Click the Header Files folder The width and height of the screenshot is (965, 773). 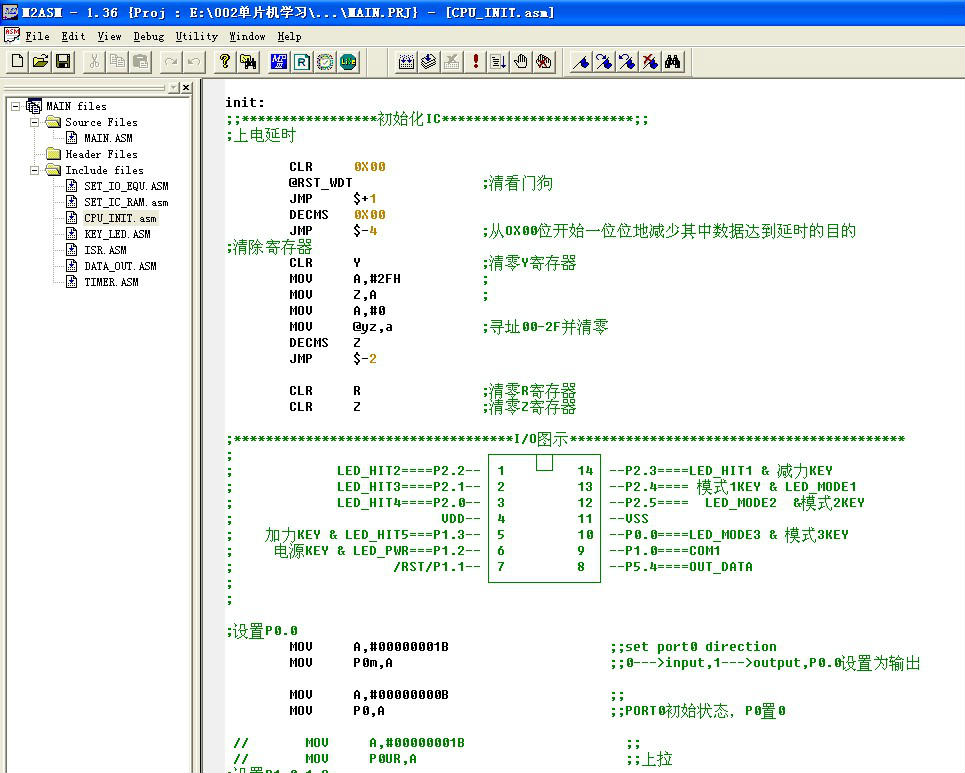click(x=101, y=154)
